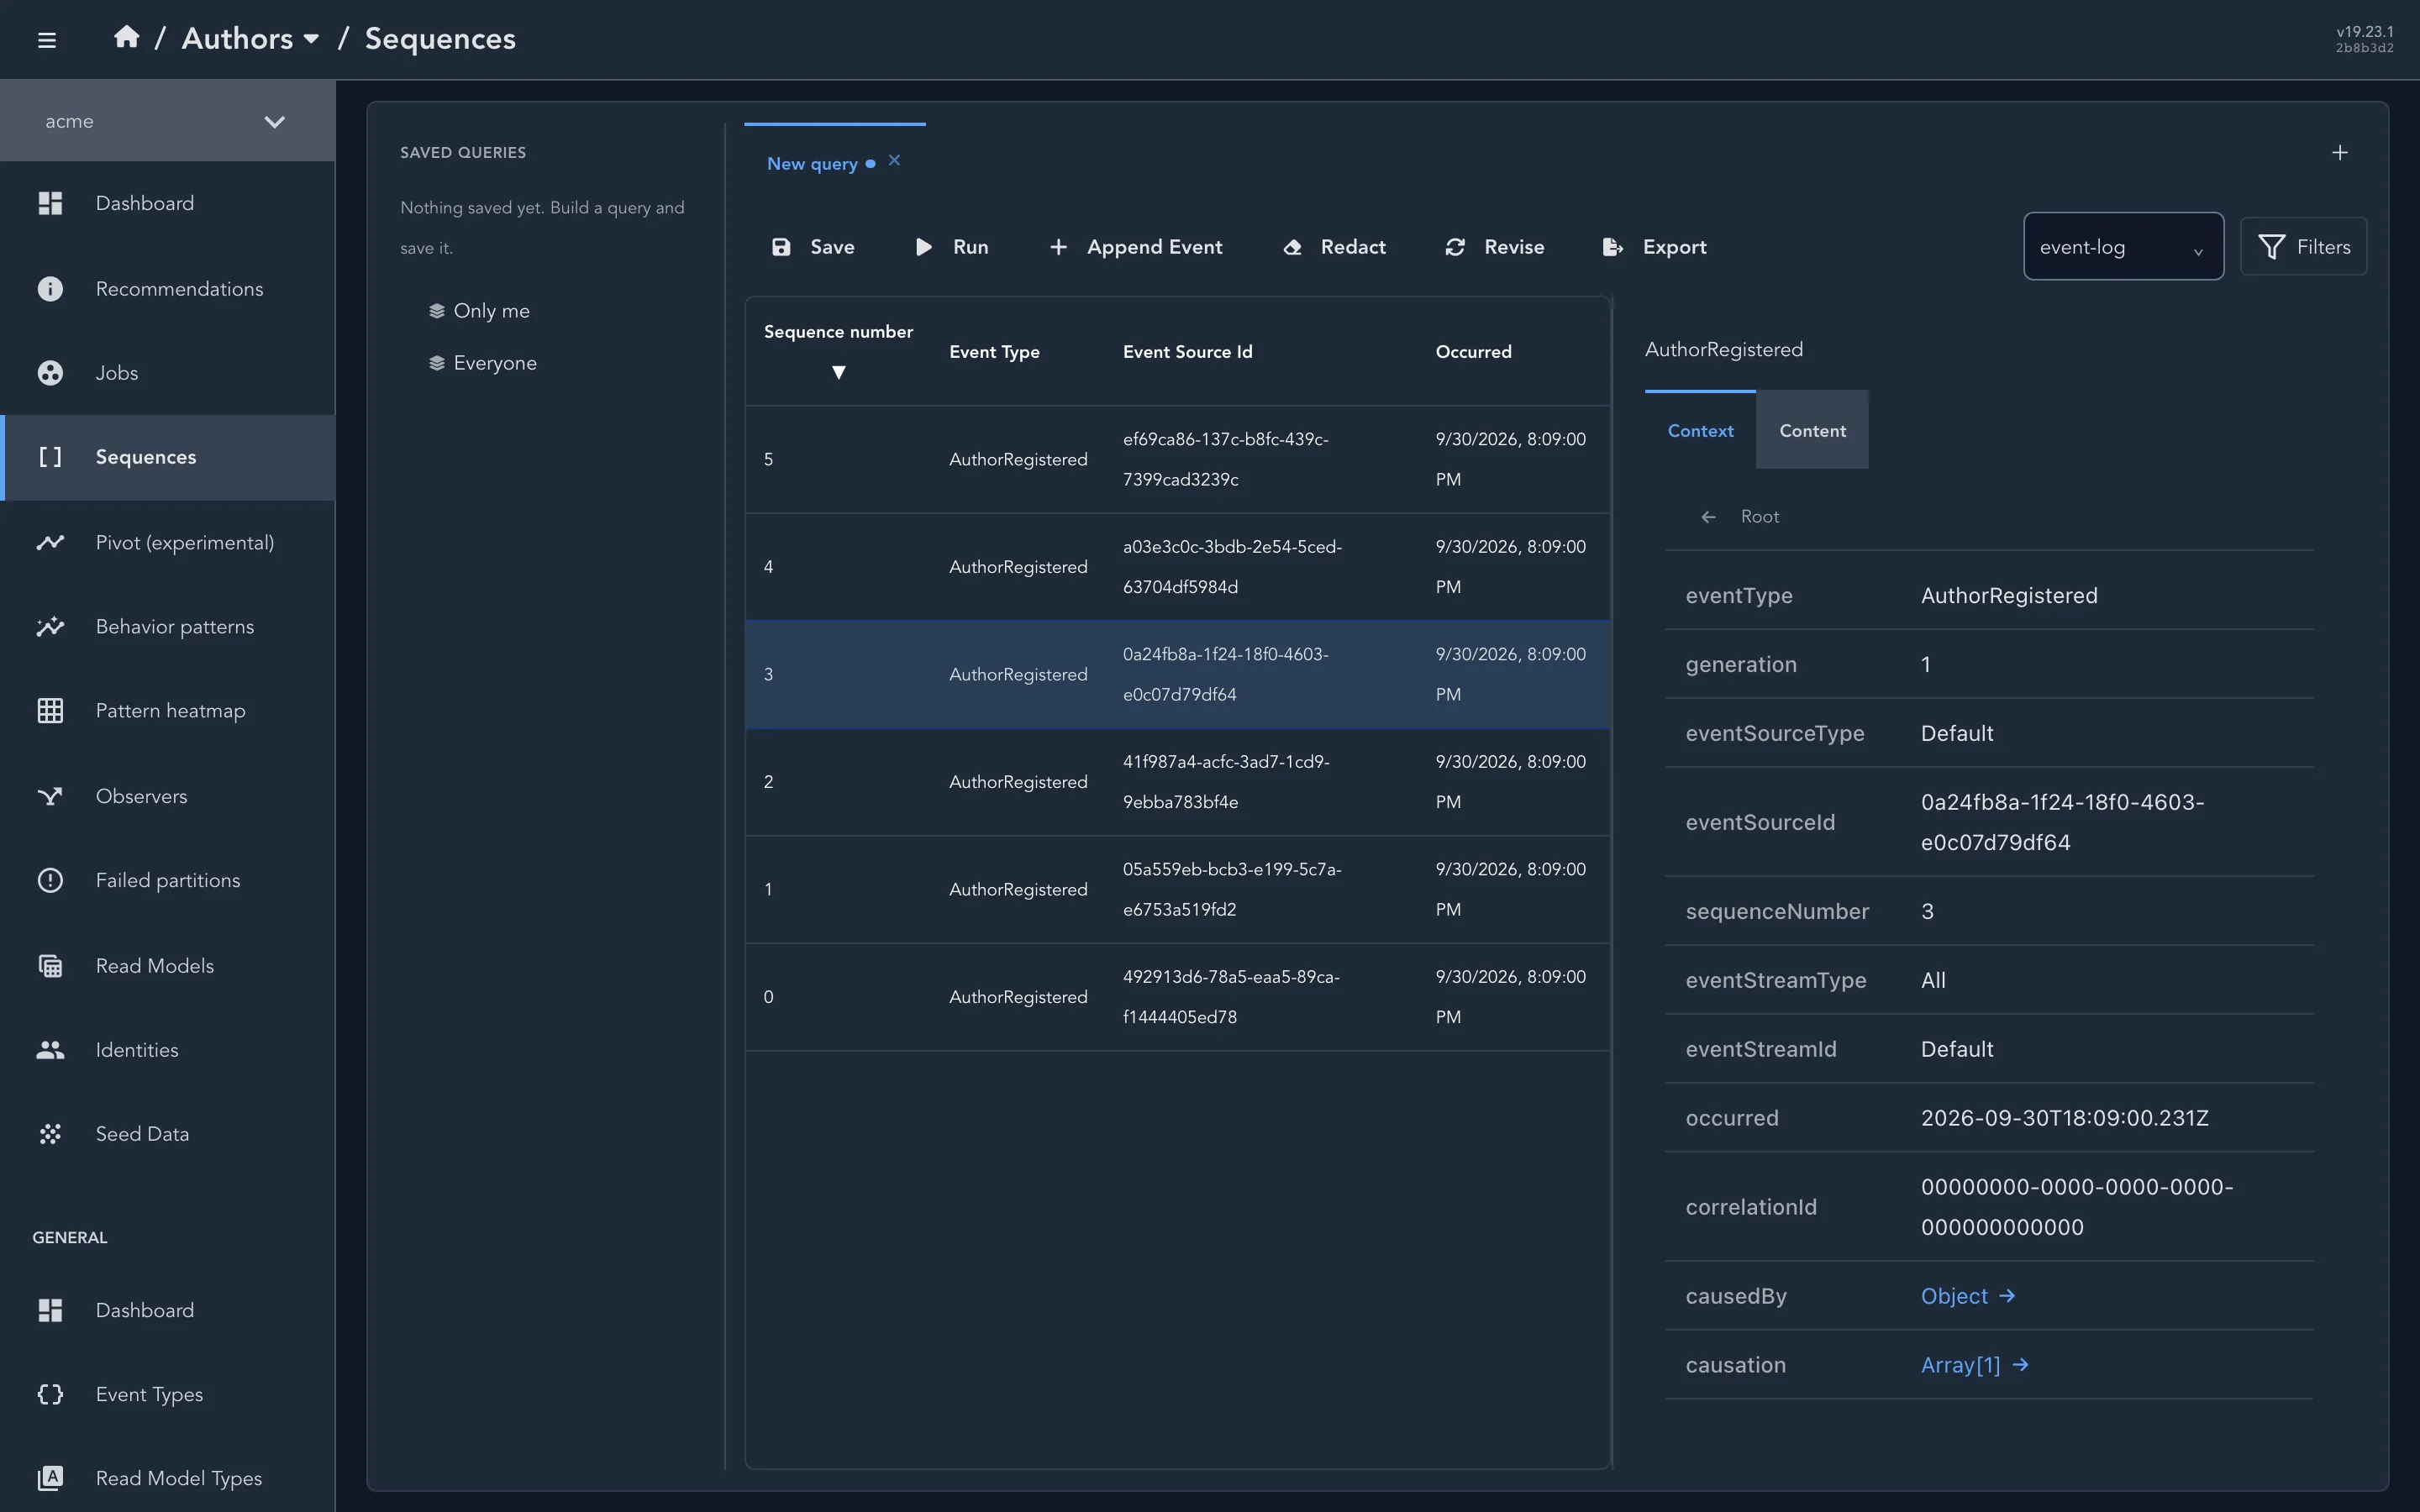Image resolution: width=2420 pixels, height=1512 pixels.
Task: Open the Recommendations info icon
Action: [x=50, y=289]
